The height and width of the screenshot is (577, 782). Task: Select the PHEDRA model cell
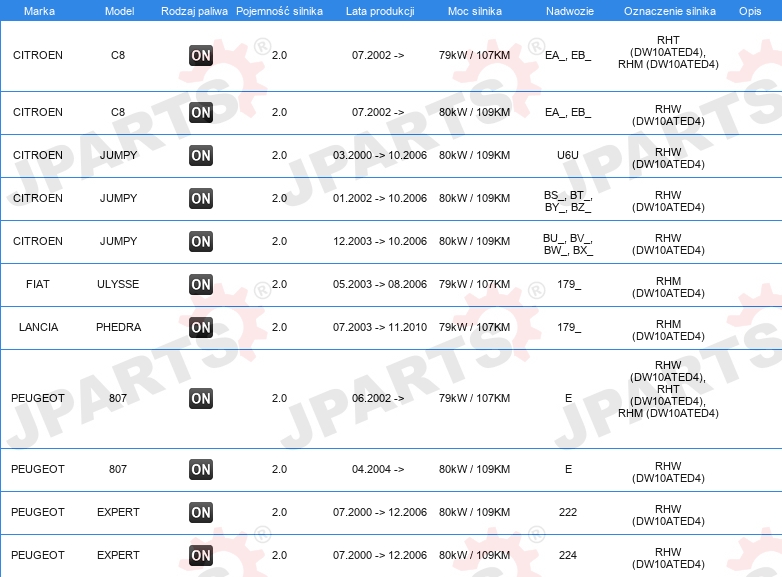(119, 327)
